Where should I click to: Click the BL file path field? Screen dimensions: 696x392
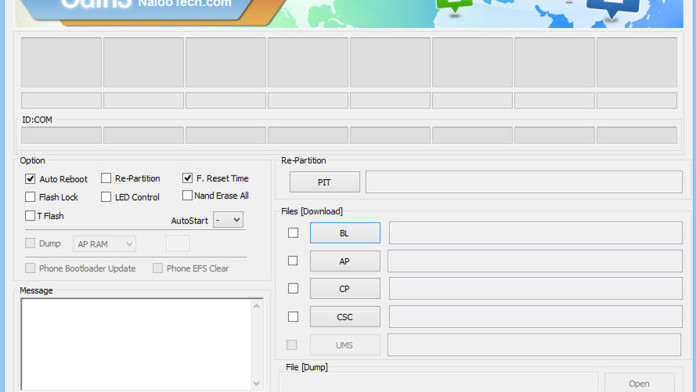(x=536, y=233)
